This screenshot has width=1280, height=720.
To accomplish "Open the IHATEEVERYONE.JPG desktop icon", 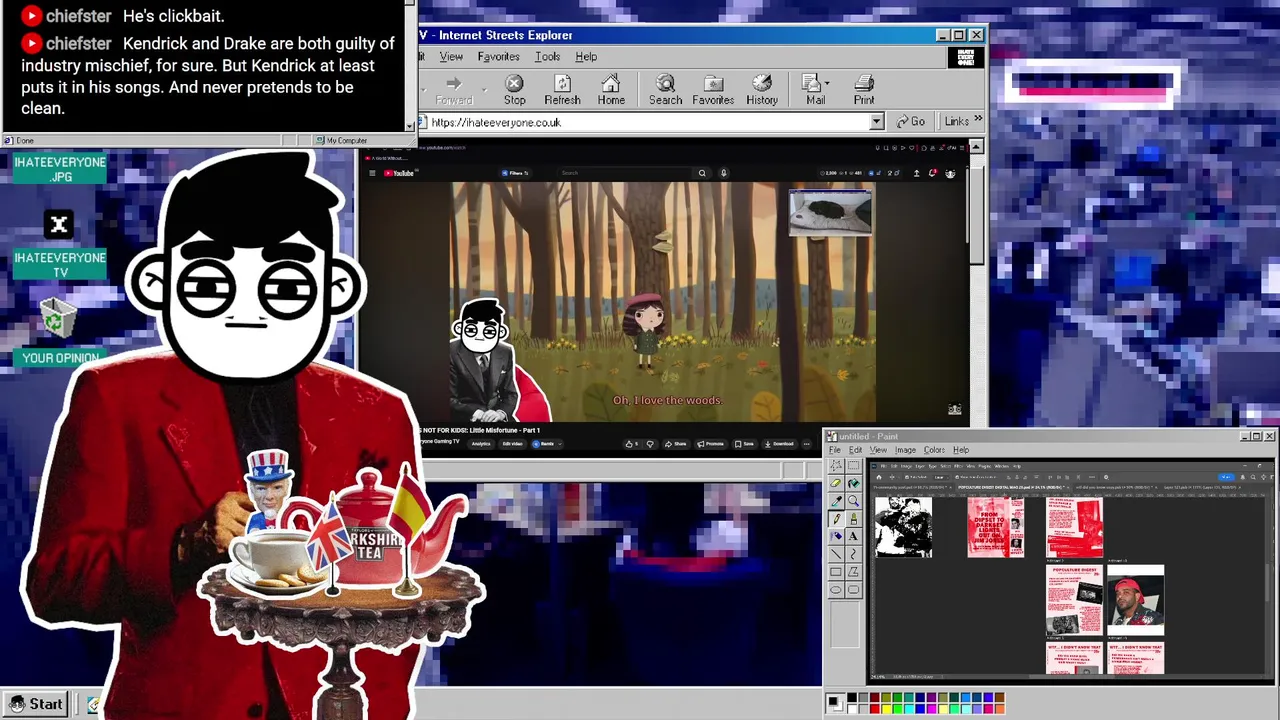I will pyautogui.click(x=60, y=169).
